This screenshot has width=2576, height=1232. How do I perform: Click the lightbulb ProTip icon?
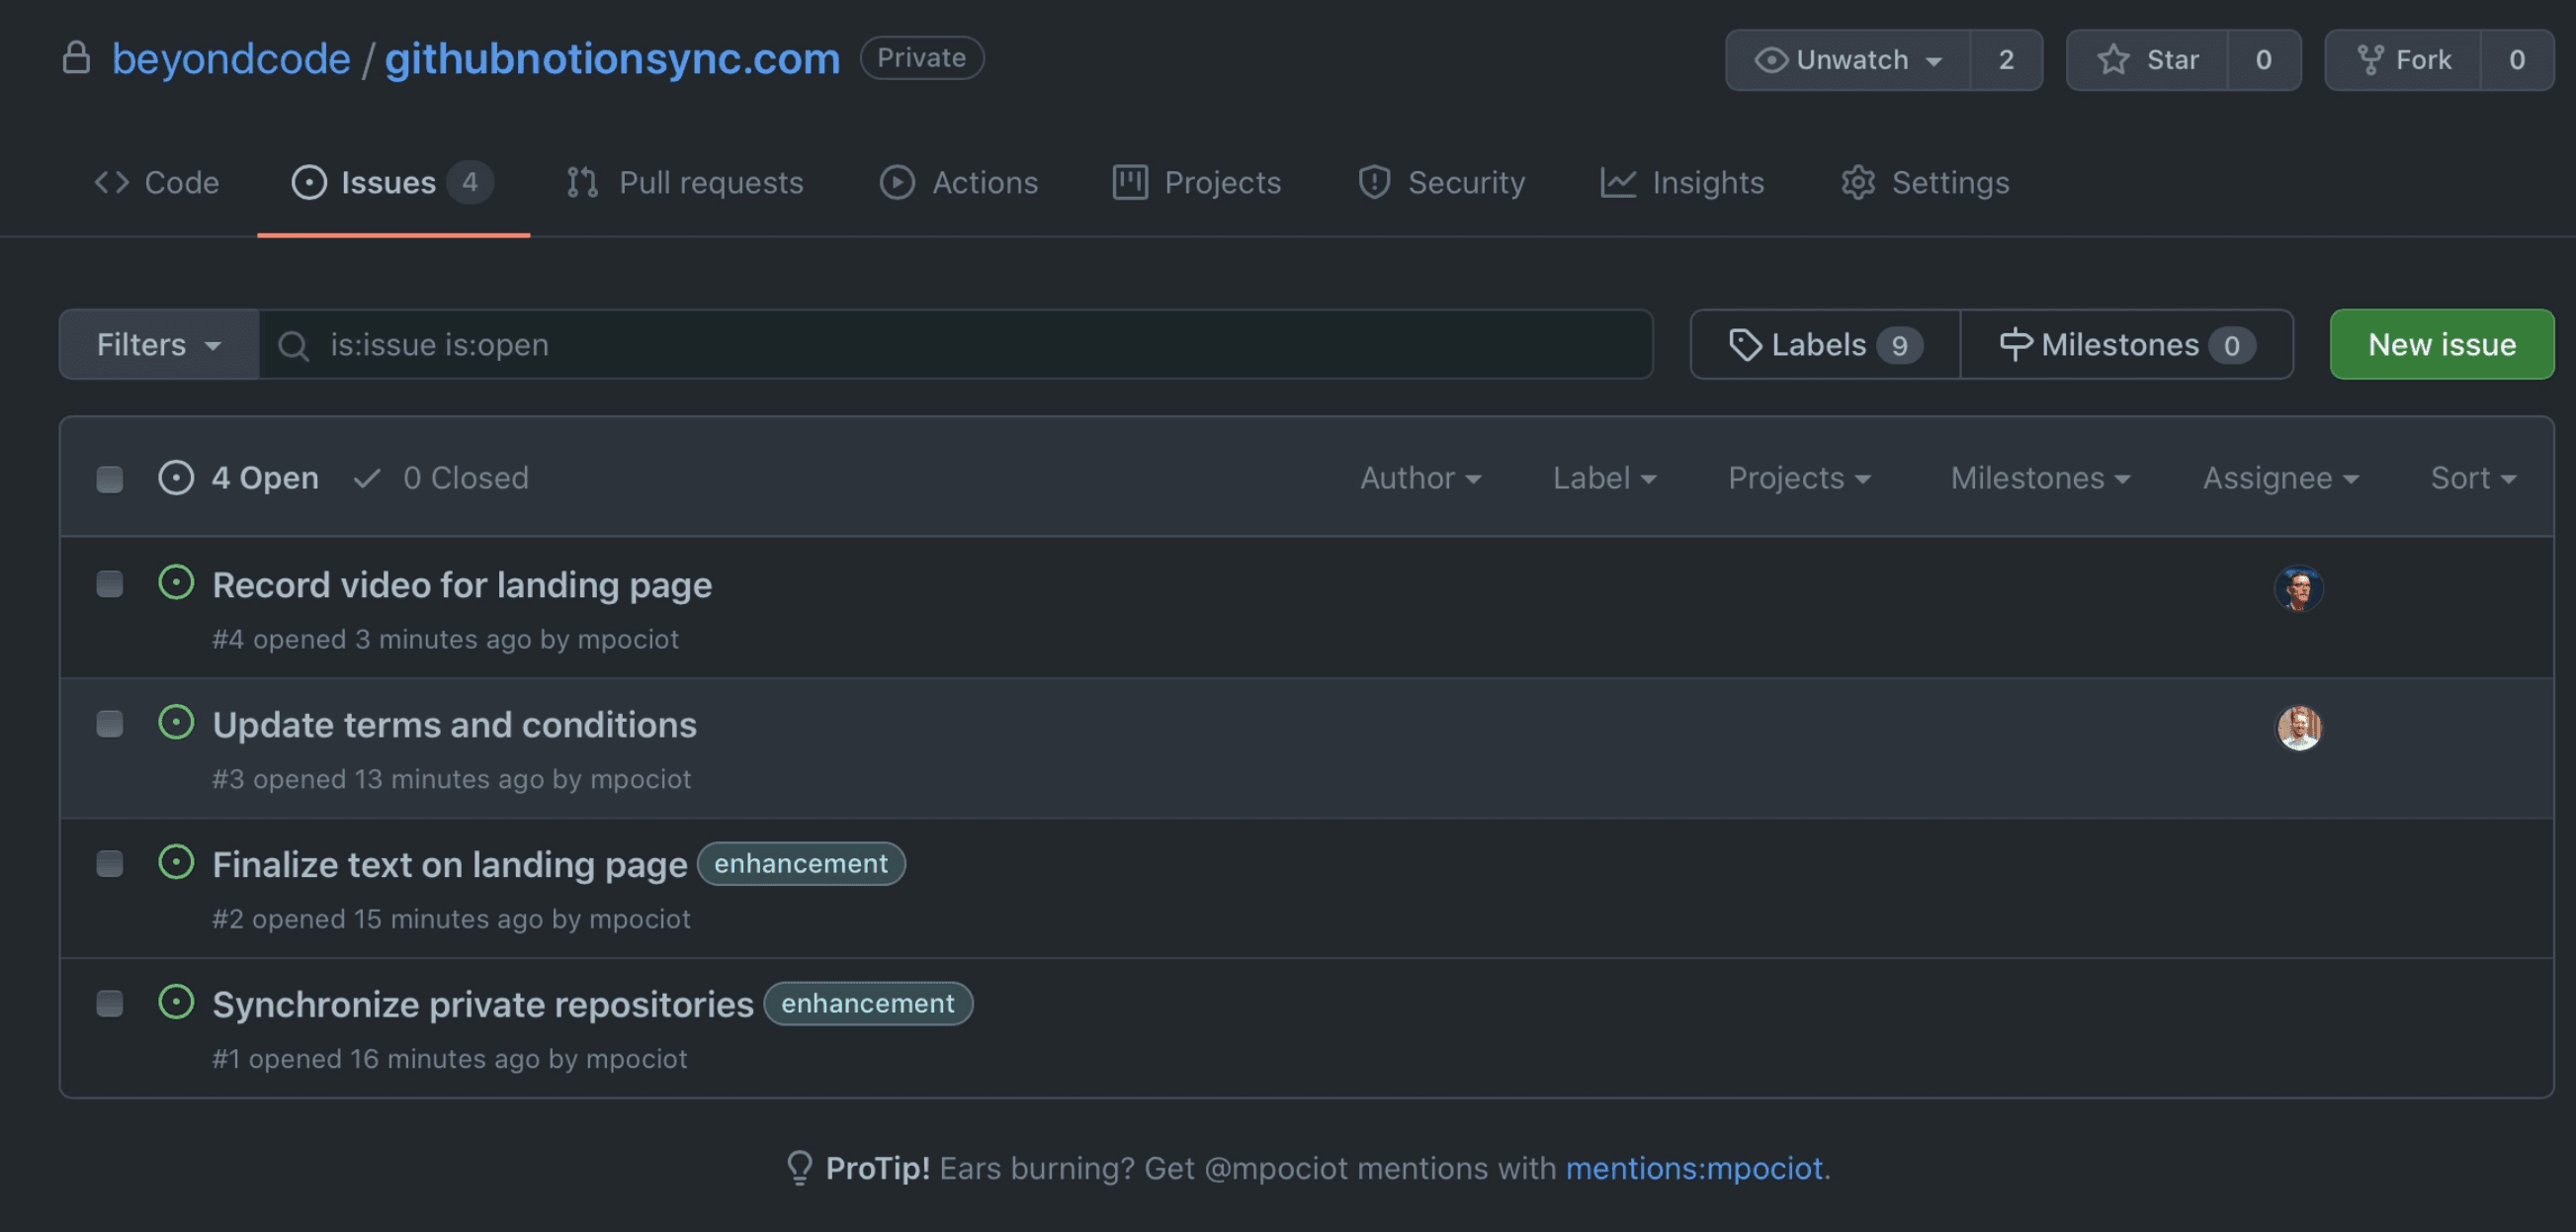click(x=799, y=1168)
